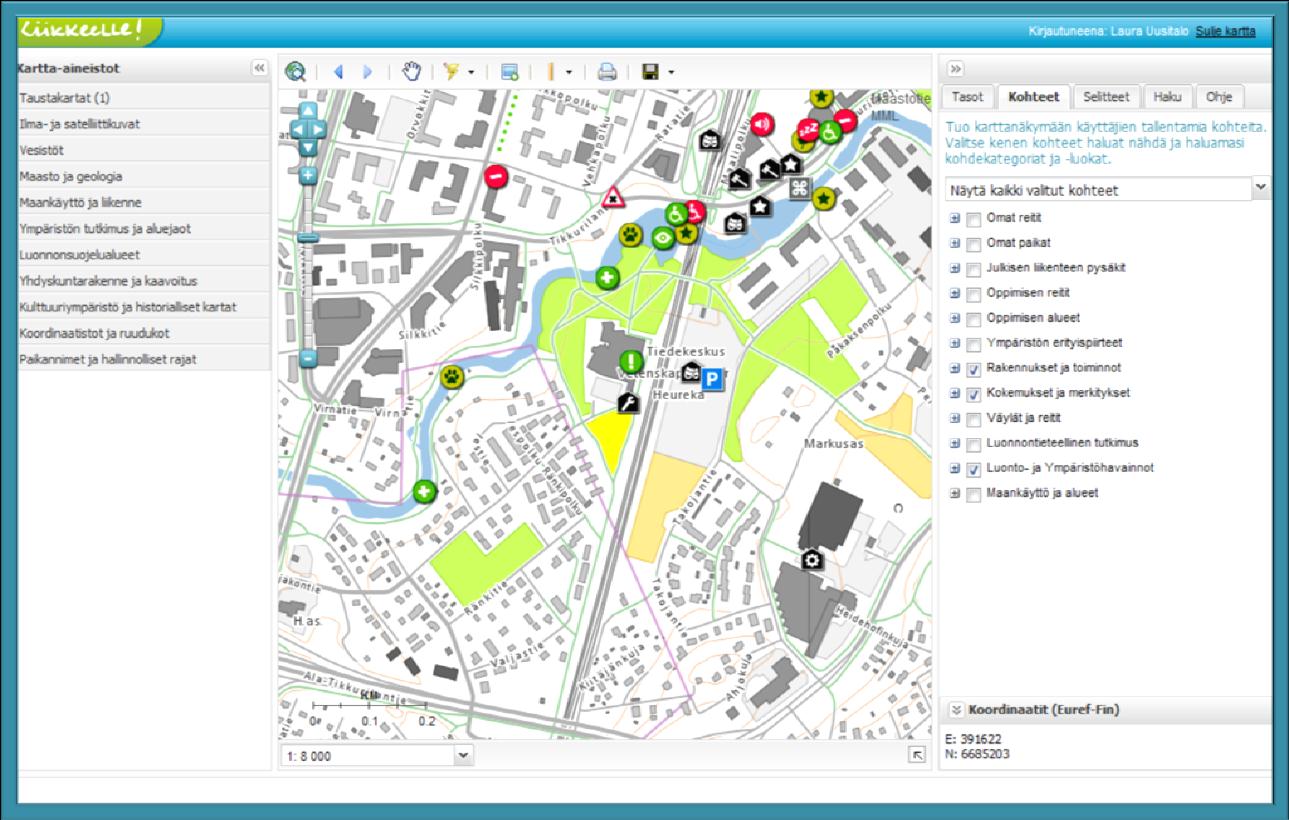Expand the Ympäristön erityispiirteet tree node
Image resolution: width=1289 pixels, height=820 pixels.
coord(954,343)
